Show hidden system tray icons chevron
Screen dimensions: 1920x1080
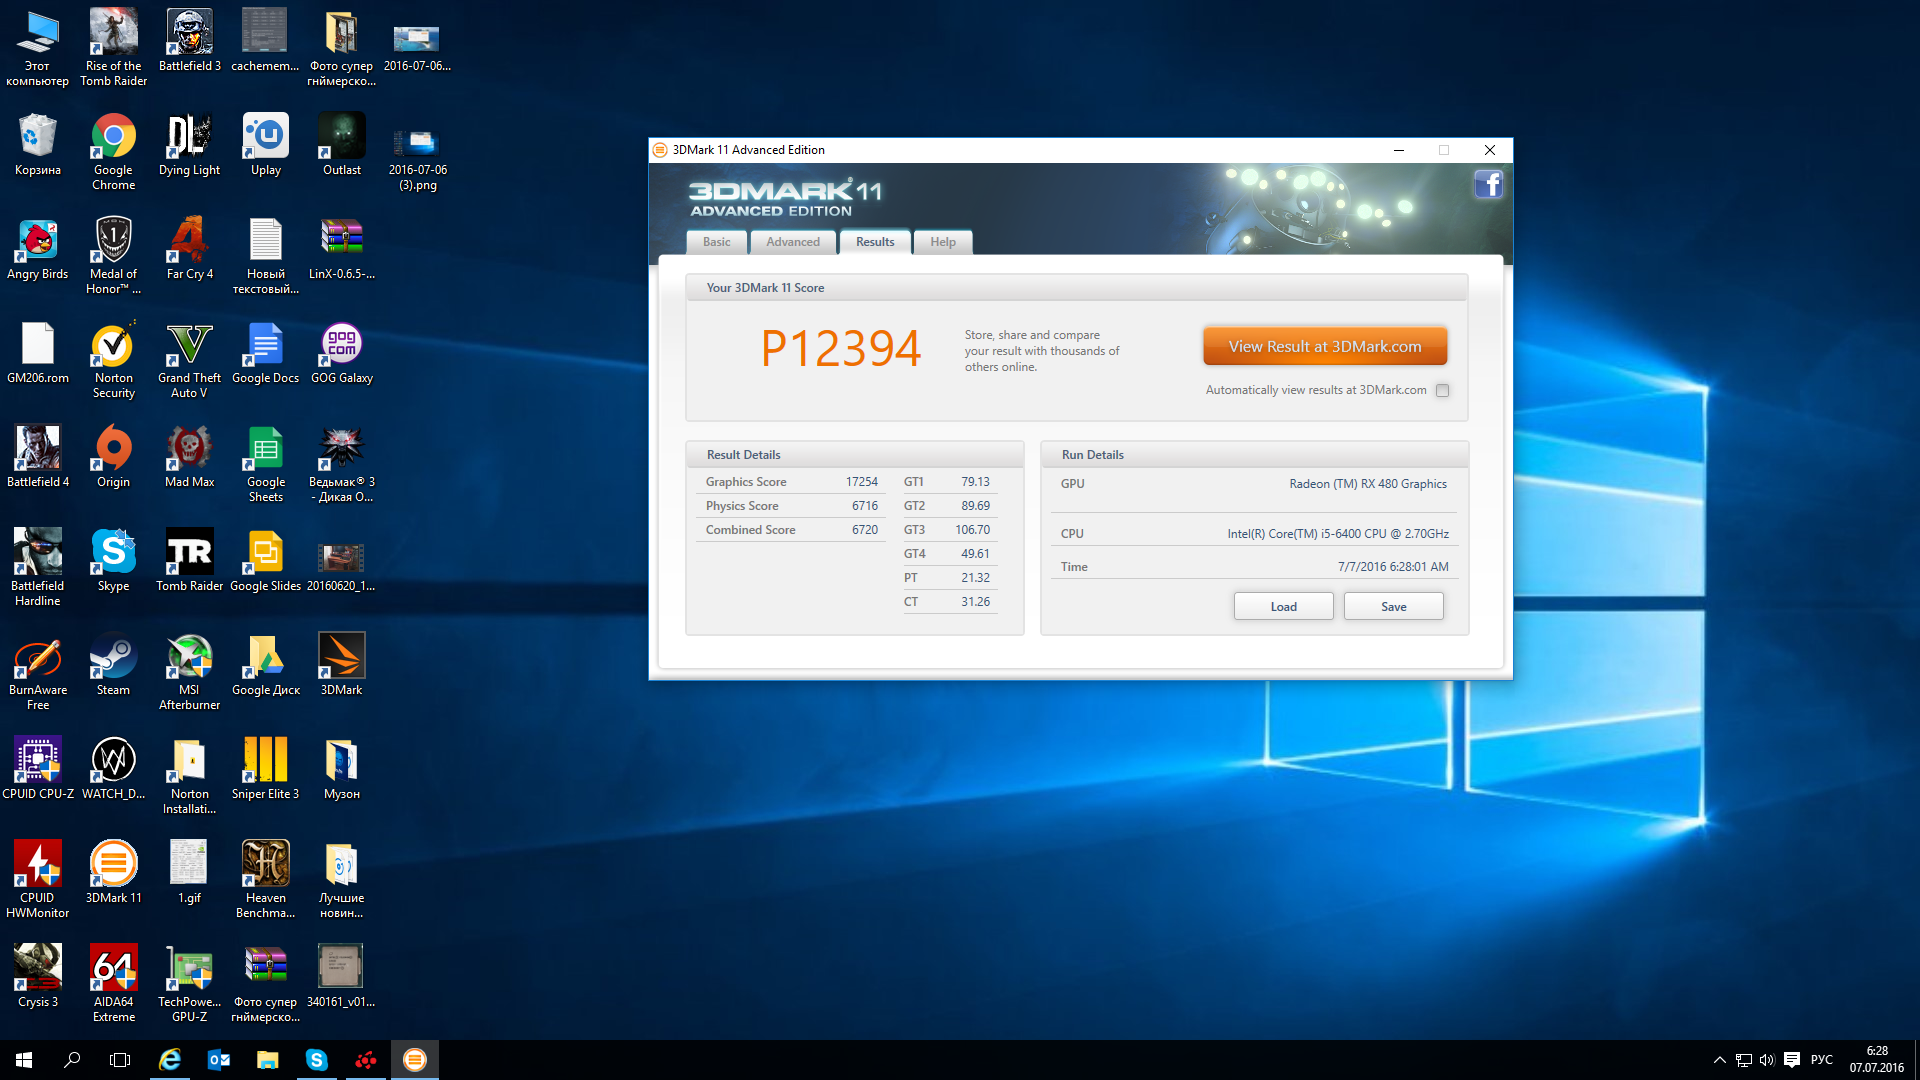tap(1719, 1060)
